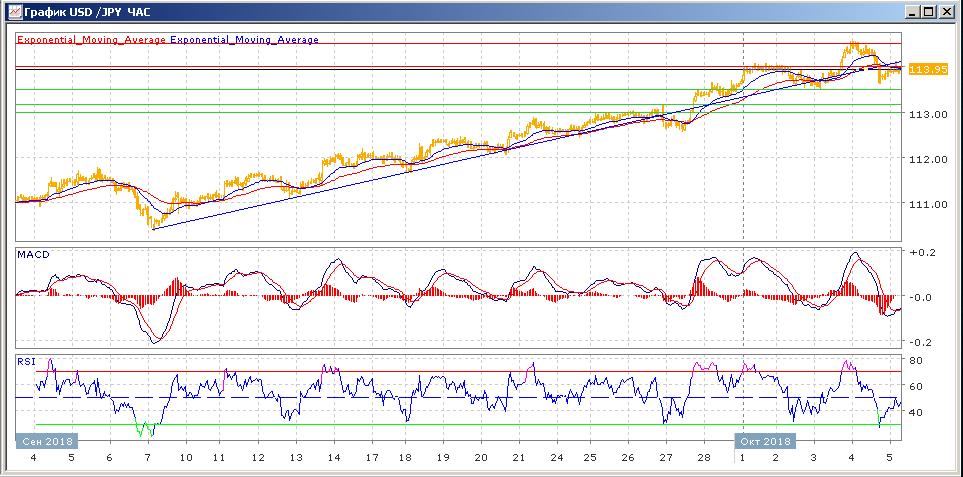Click date label 24 on time axis
The width and height of the screenshot is (963, 477).
[x=558, y=458]
